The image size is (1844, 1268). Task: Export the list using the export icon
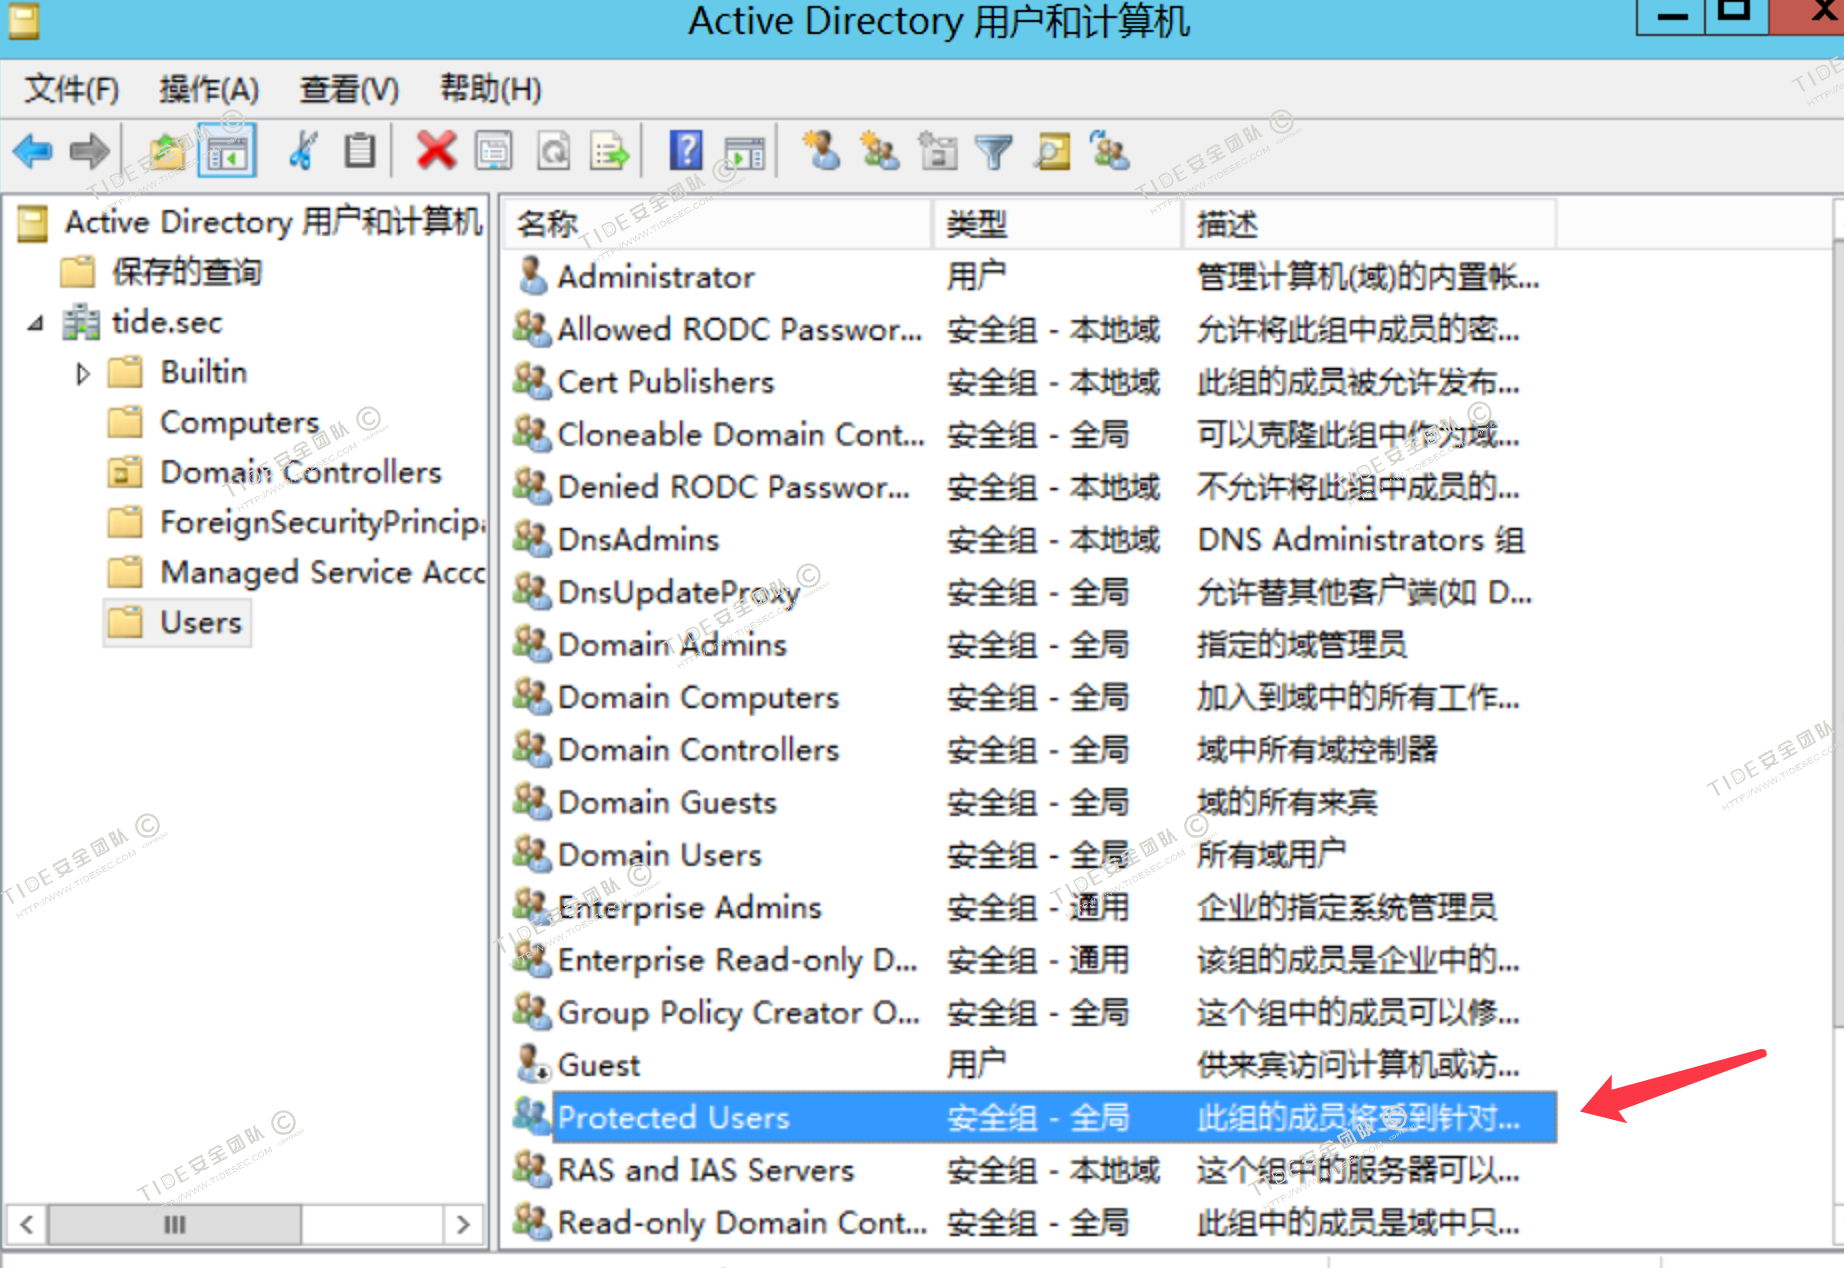610,151
